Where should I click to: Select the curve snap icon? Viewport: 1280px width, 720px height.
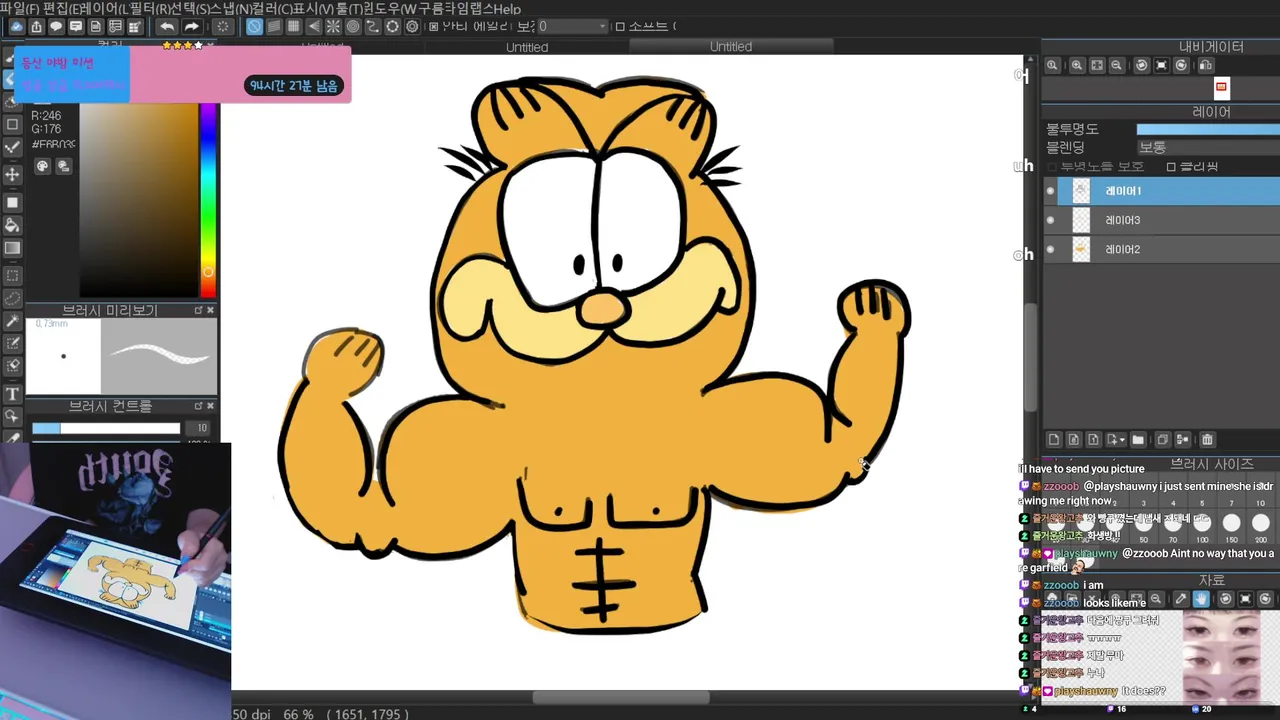[x=373, y=27]
